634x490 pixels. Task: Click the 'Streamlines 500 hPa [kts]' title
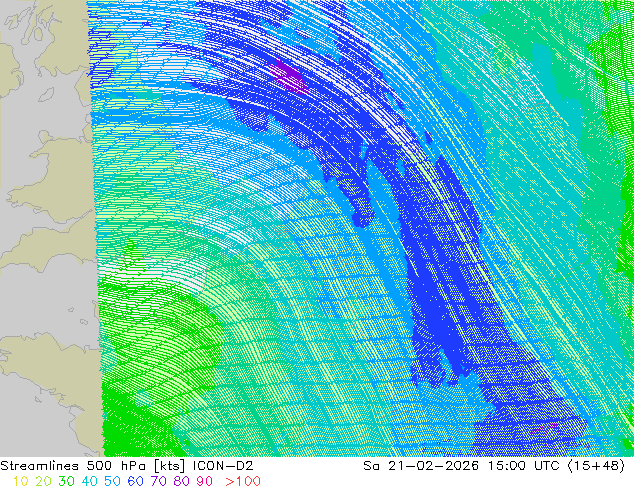(93, 466)
